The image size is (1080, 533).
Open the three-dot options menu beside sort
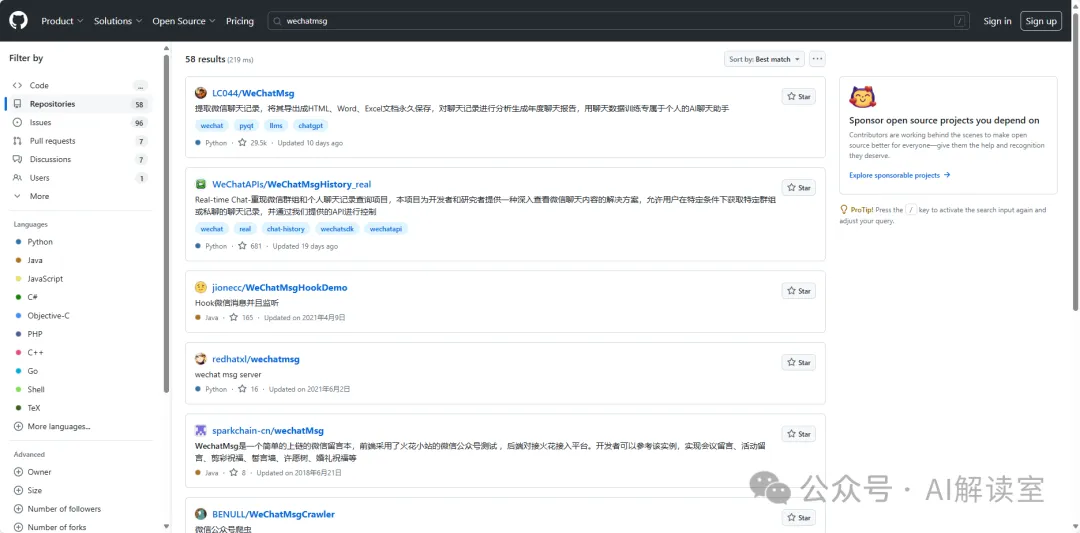817,59
